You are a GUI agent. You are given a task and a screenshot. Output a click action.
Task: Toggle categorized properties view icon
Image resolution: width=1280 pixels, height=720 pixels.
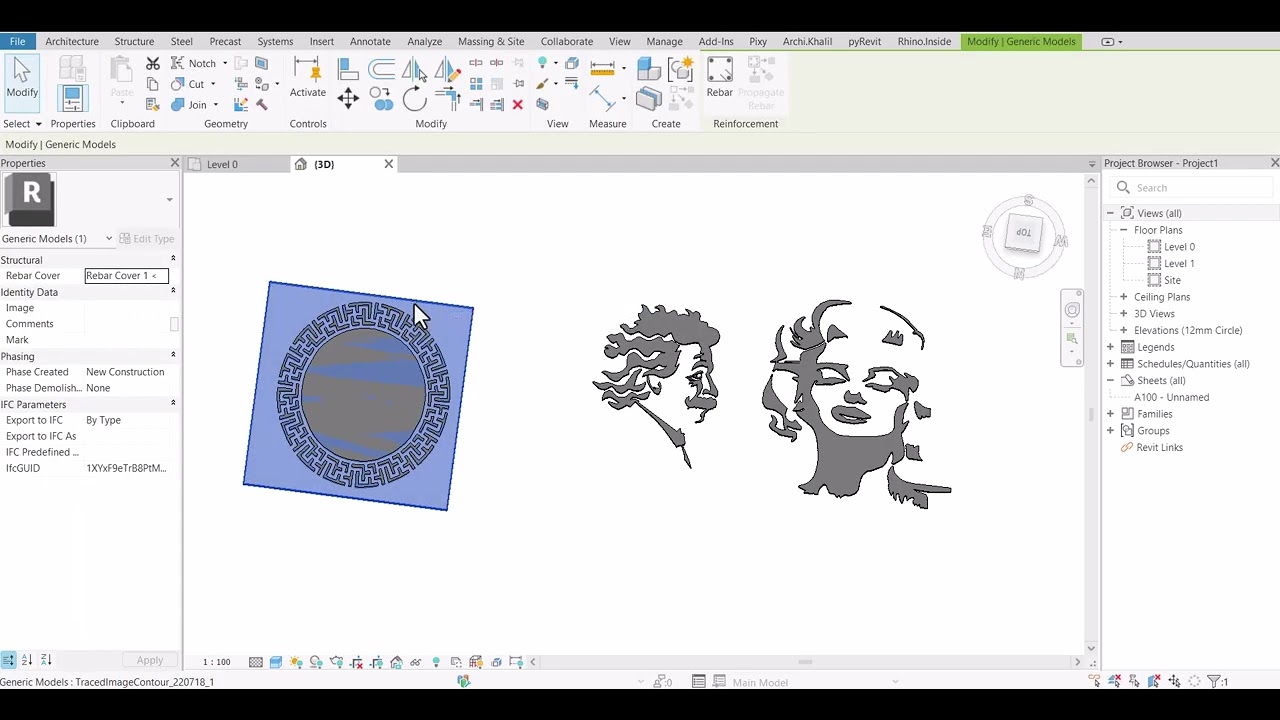coord(8,660)
